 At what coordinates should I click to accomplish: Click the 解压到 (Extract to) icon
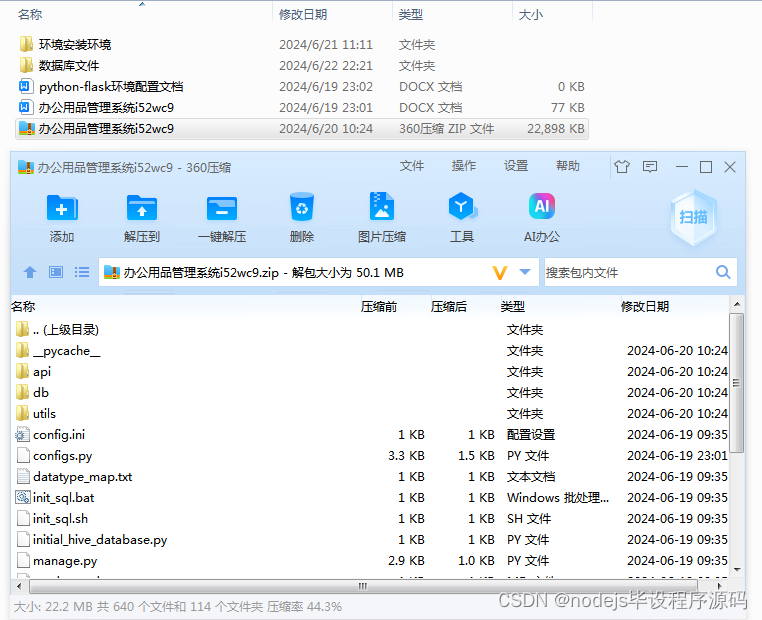pos(141,207)
